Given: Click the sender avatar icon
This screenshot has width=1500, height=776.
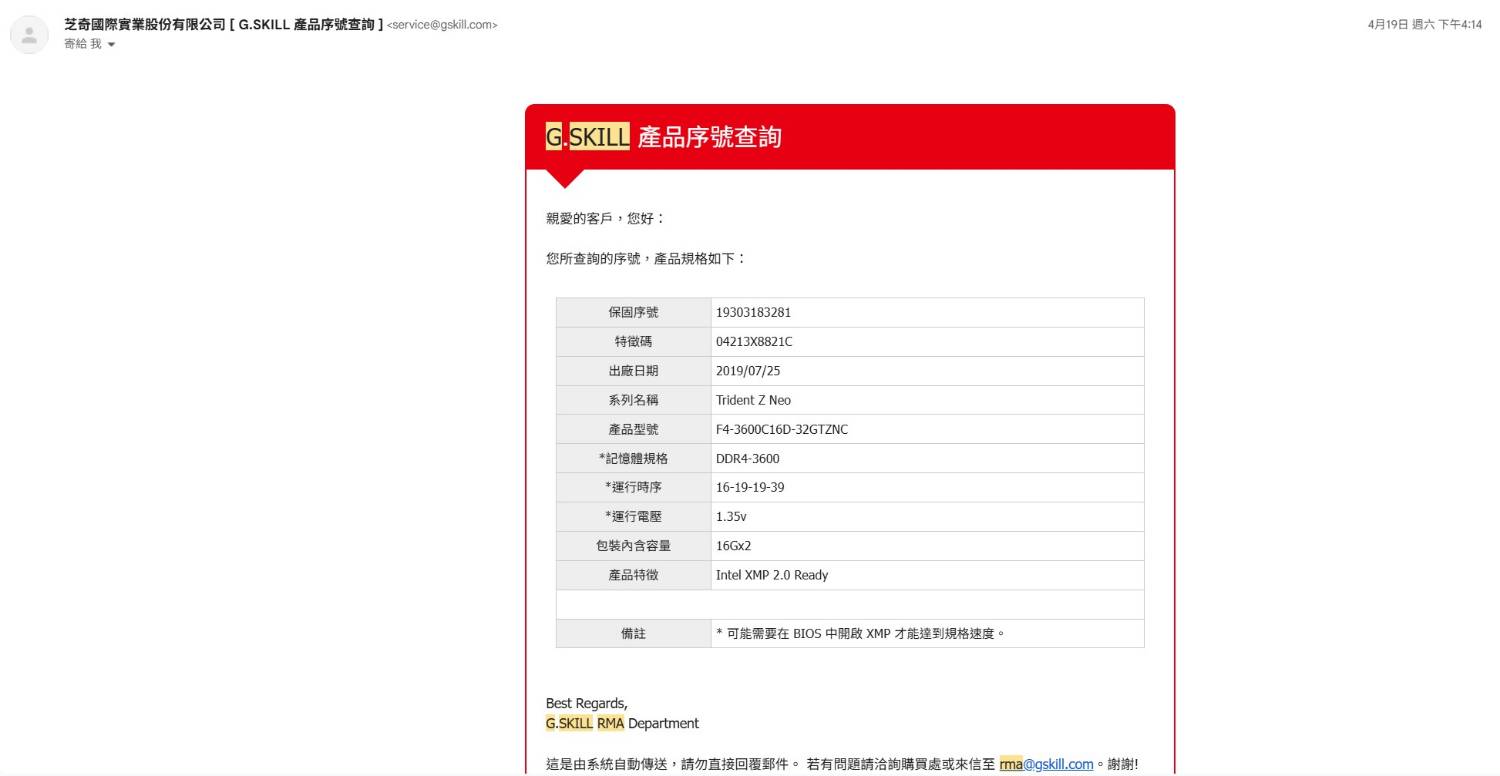Looking at the screenshot, I should (29, 35).
